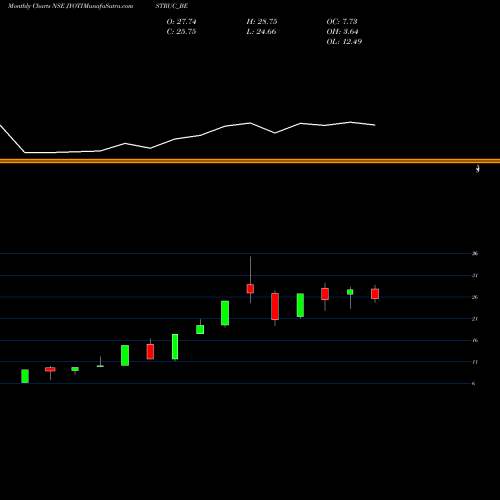This screenshot has width=500, height=500.
Task: Click the 36 price axis label
Action: point(475,253)
